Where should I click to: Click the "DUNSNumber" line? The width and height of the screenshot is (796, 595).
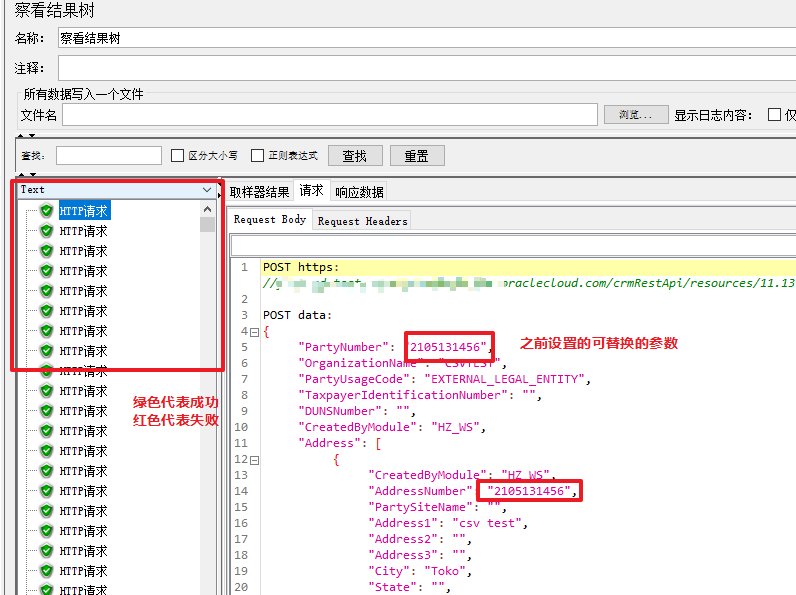357,411
